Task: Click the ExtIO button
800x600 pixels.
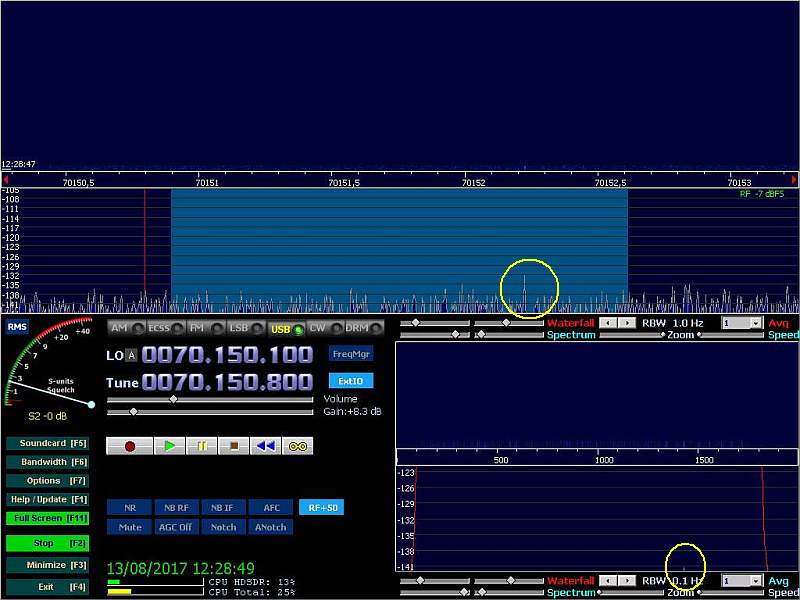Action: (350, 381)
